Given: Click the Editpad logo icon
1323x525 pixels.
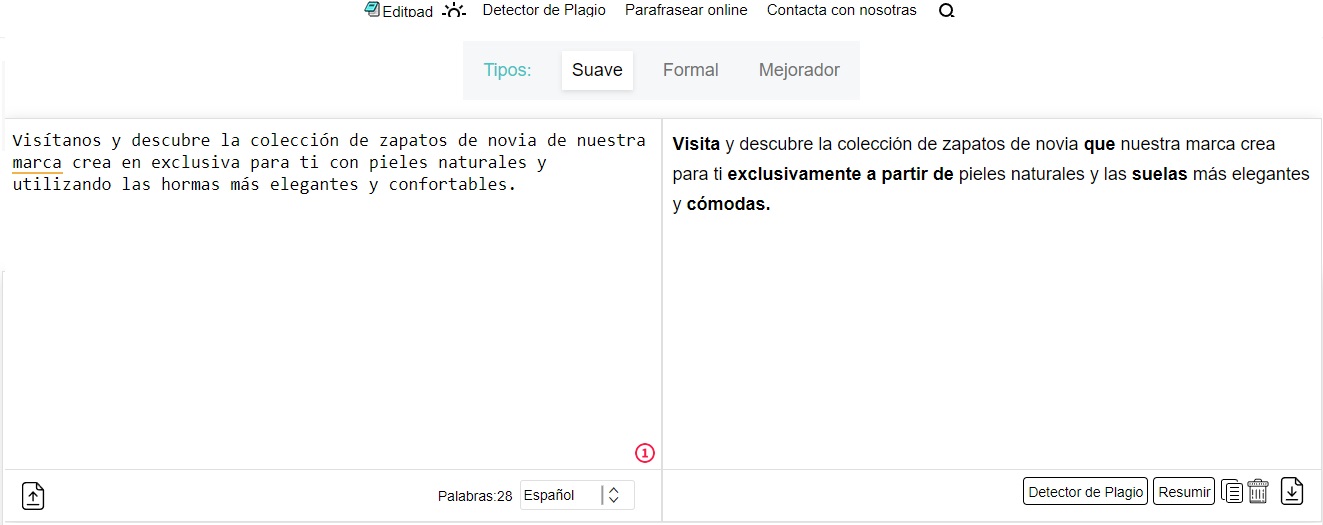Looking at the screenshot, I should (373, 10).
